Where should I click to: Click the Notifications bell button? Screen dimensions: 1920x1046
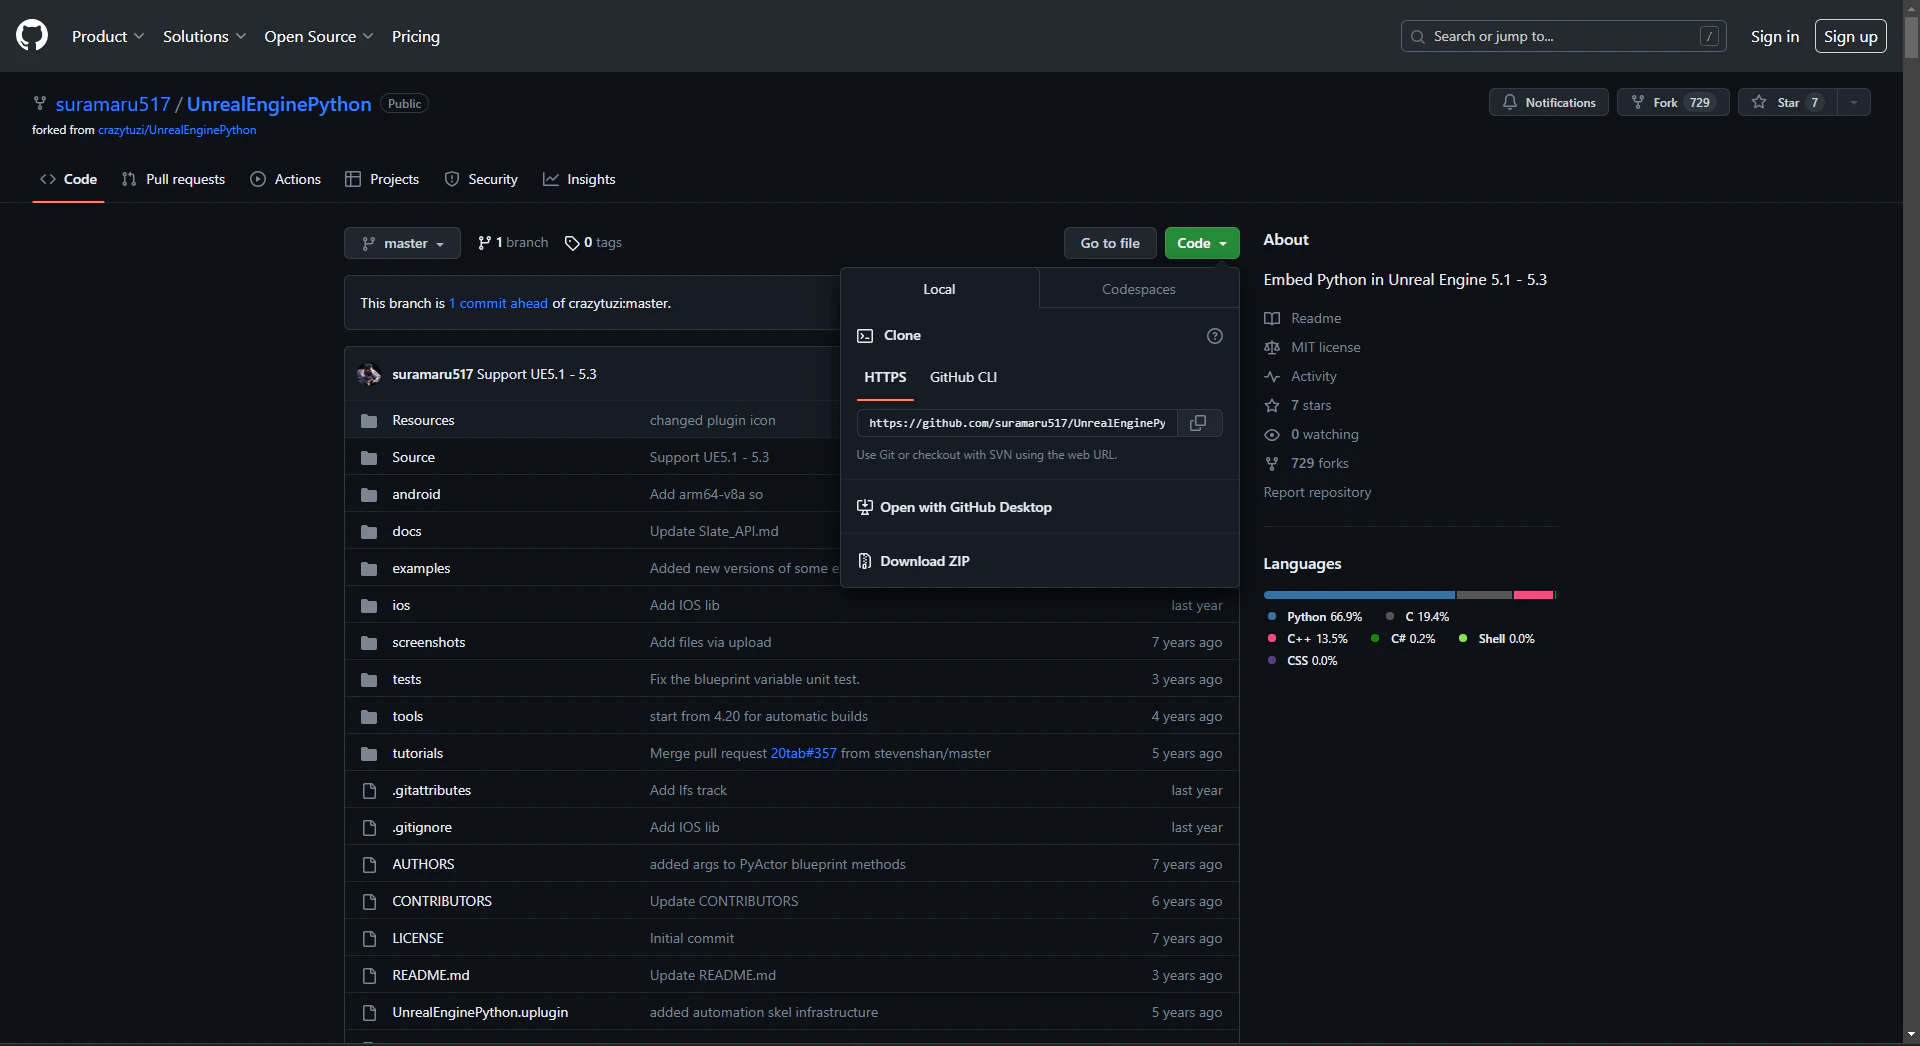tap(1549, 102)
